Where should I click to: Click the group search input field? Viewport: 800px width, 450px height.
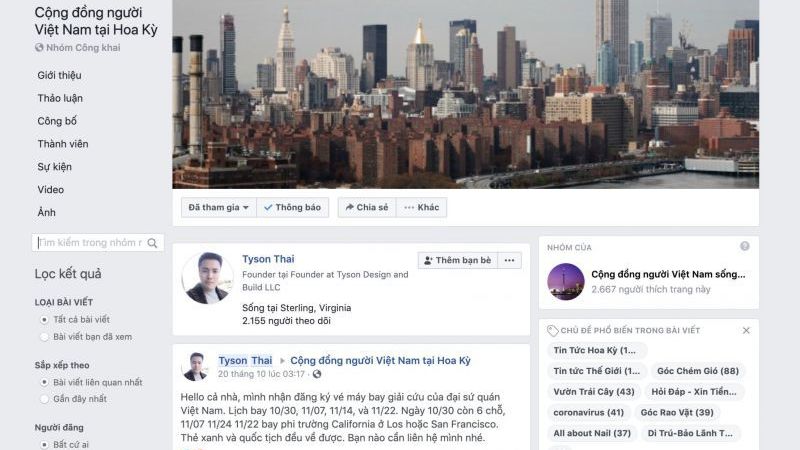91,243
